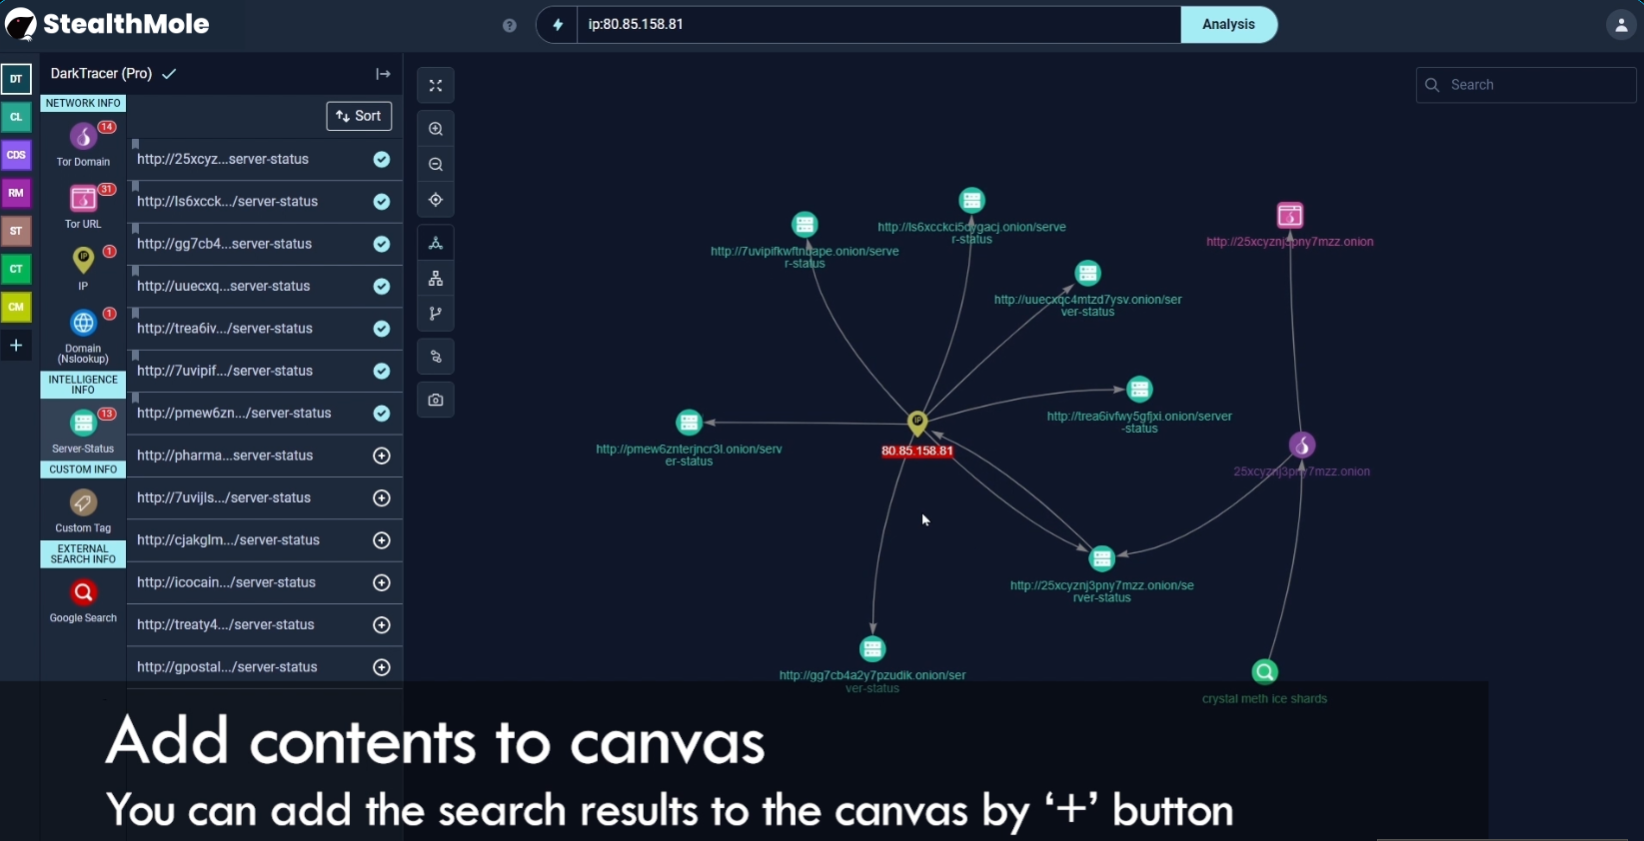
Task: Take a canvas snapshot with camera icon
Action: pos(436,400)
